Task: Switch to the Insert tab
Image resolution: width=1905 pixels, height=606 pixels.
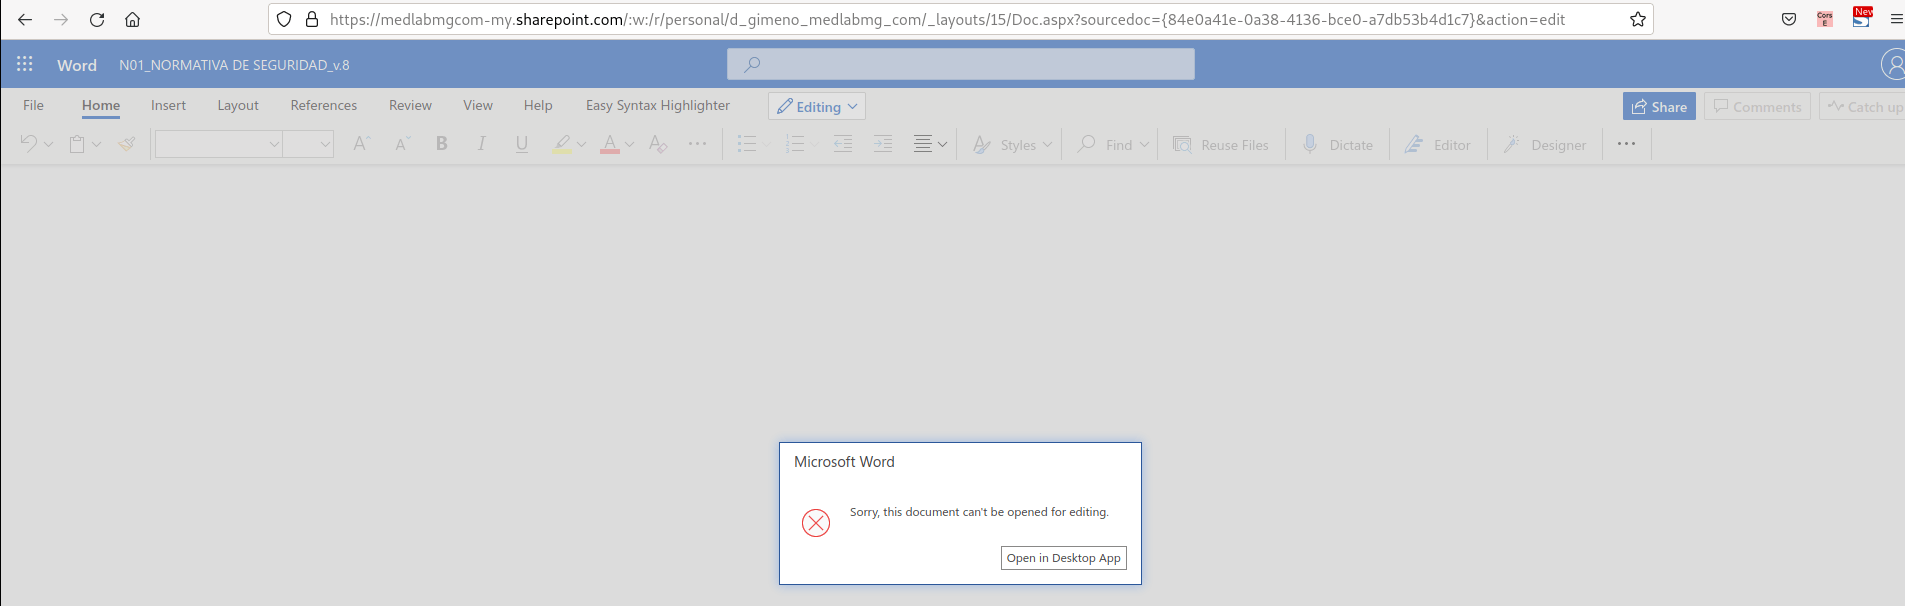Action: click(168, 105)
